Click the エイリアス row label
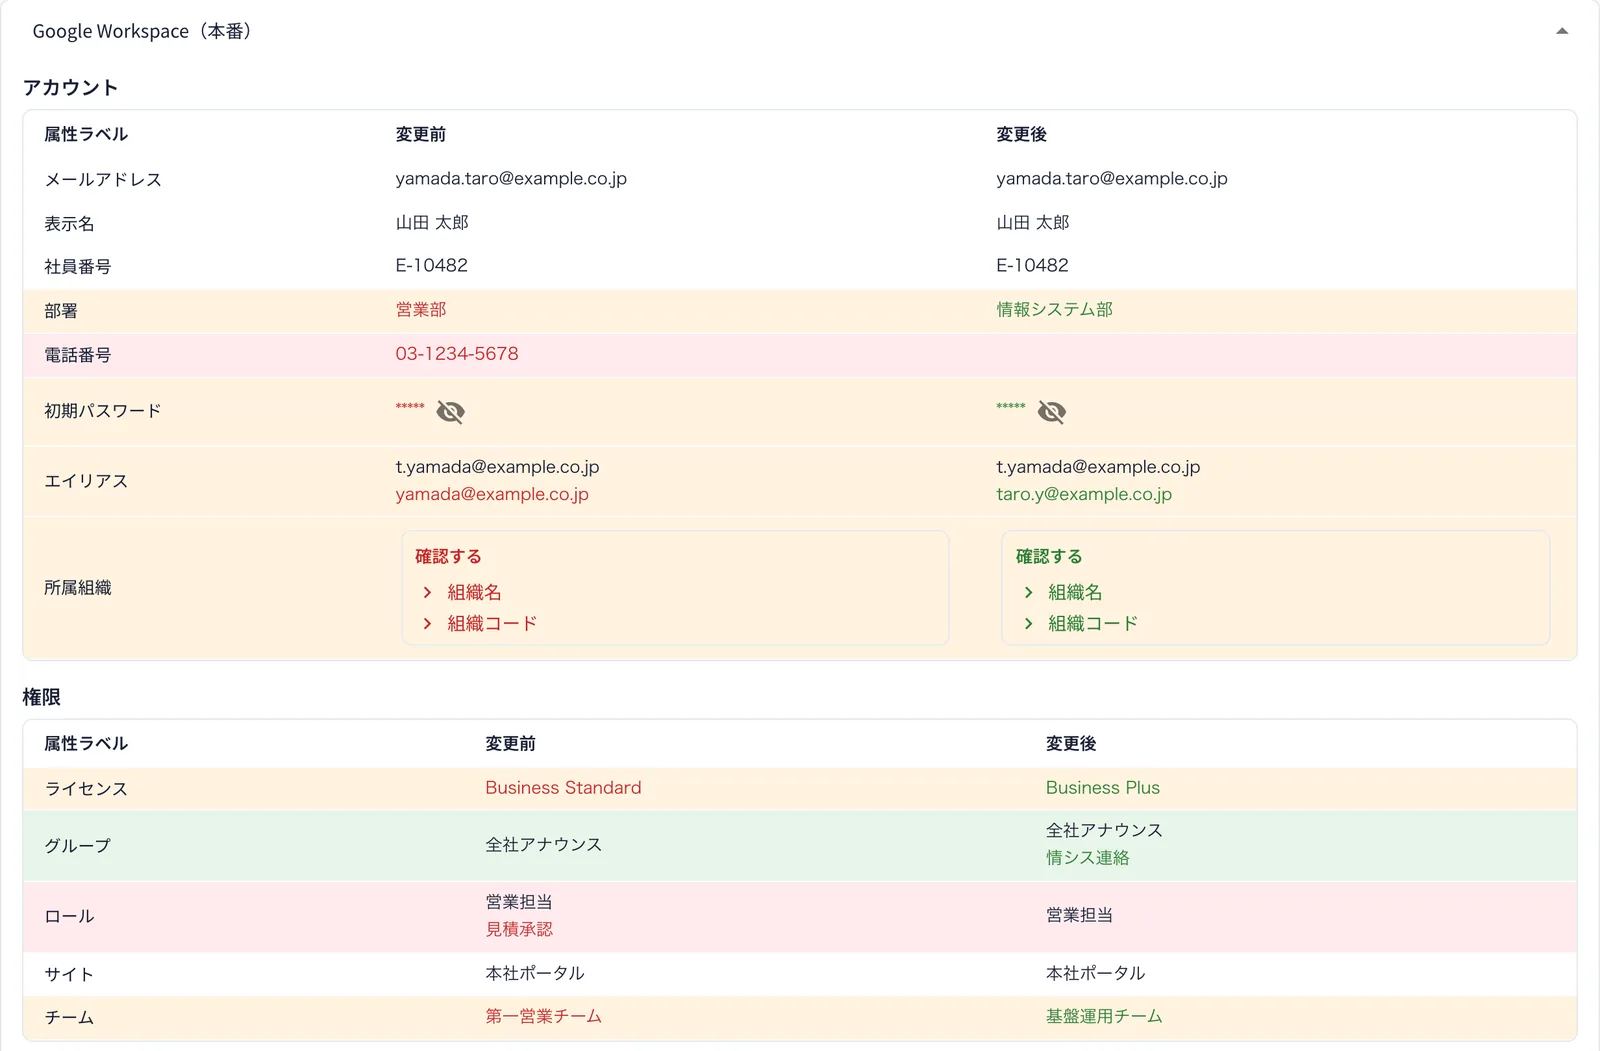 (x=86, y=481)
